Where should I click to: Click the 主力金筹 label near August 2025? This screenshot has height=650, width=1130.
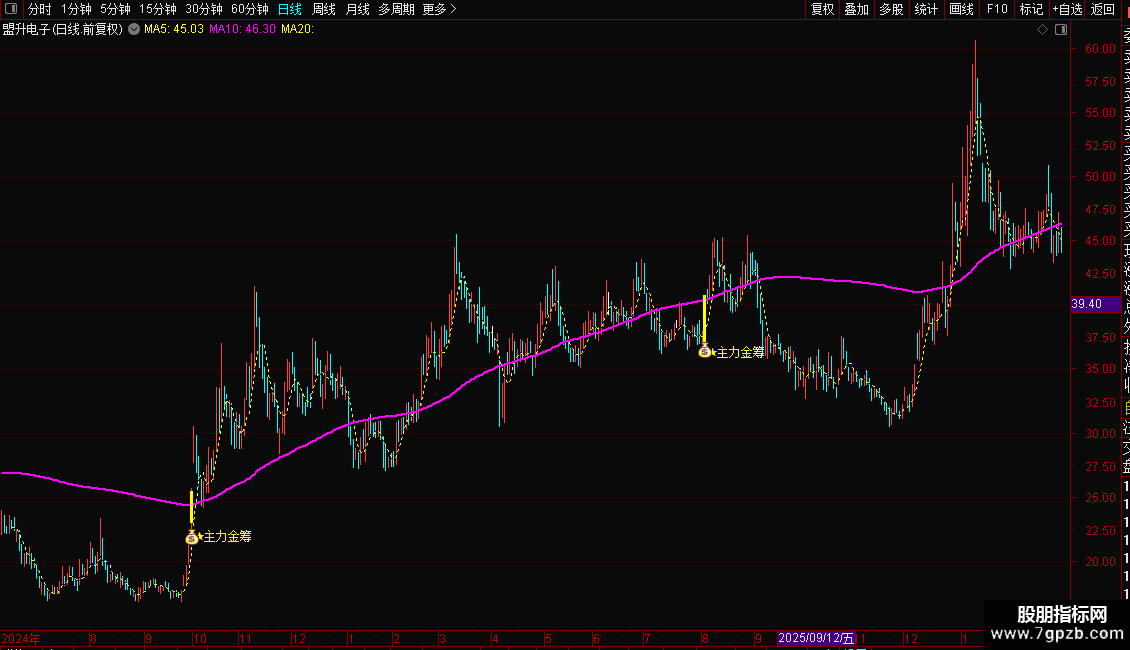740,352
